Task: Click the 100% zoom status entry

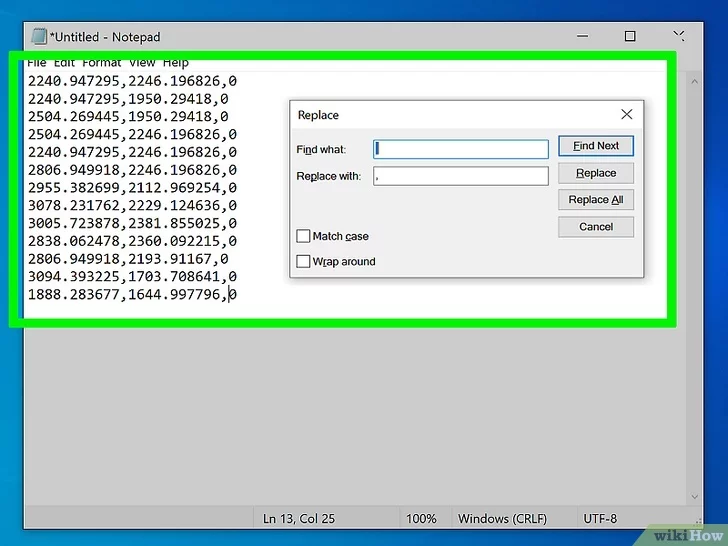Action: tap(421, 518)
